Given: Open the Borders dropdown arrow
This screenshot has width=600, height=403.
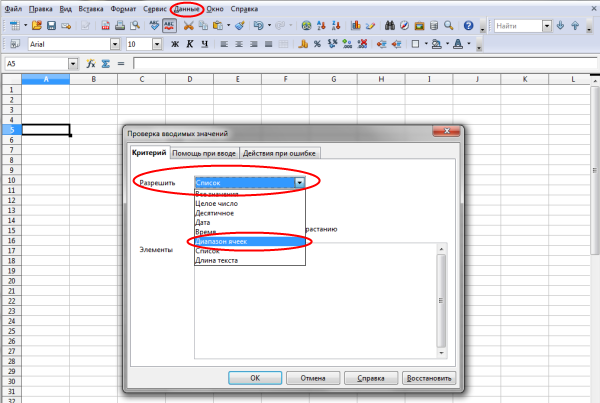Looking at the screenshot, I should point(426,44).
